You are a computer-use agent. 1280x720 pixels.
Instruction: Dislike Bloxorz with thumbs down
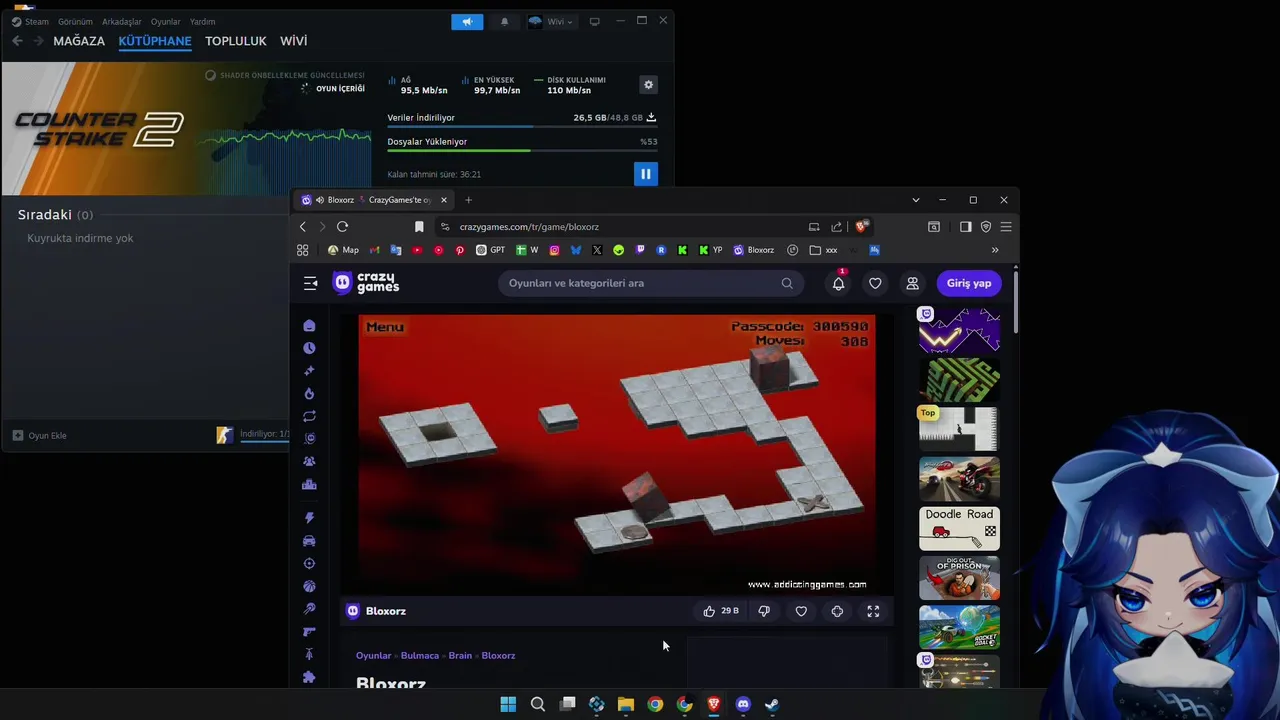pyautogui.click(x=764, y=611)
